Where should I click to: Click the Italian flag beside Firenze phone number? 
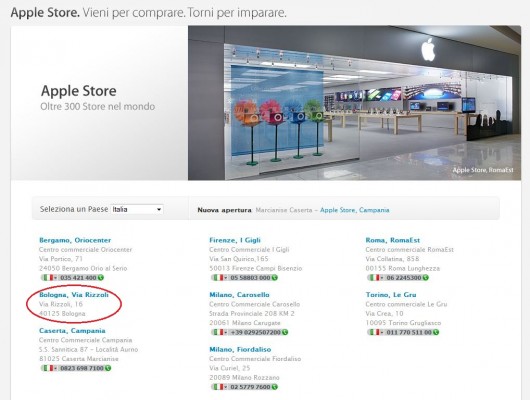(x=218, y=278)
